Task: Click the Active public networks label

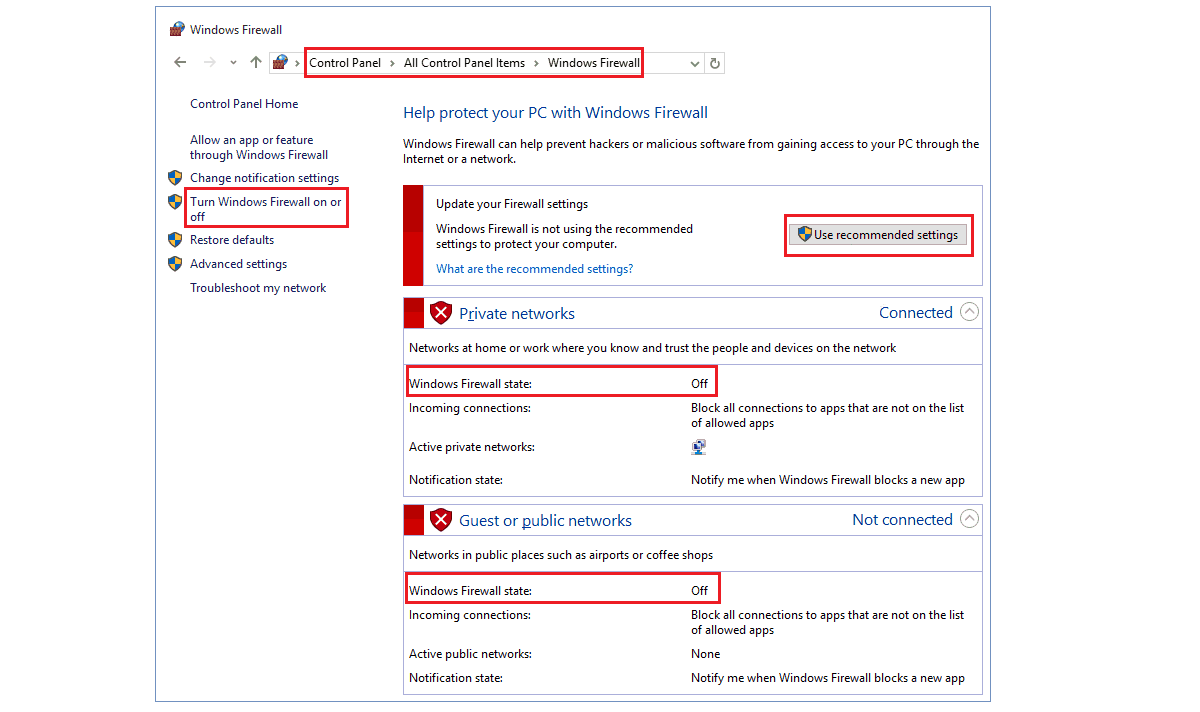Action: tap(470, 654)
